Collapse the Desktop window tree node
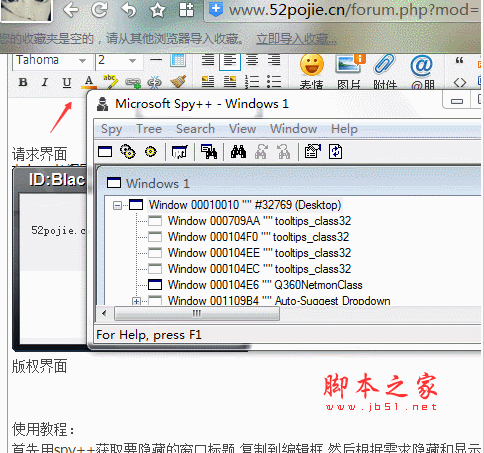Image resolution: width=484 pixels, height=453 pixels. pos(117,205)
